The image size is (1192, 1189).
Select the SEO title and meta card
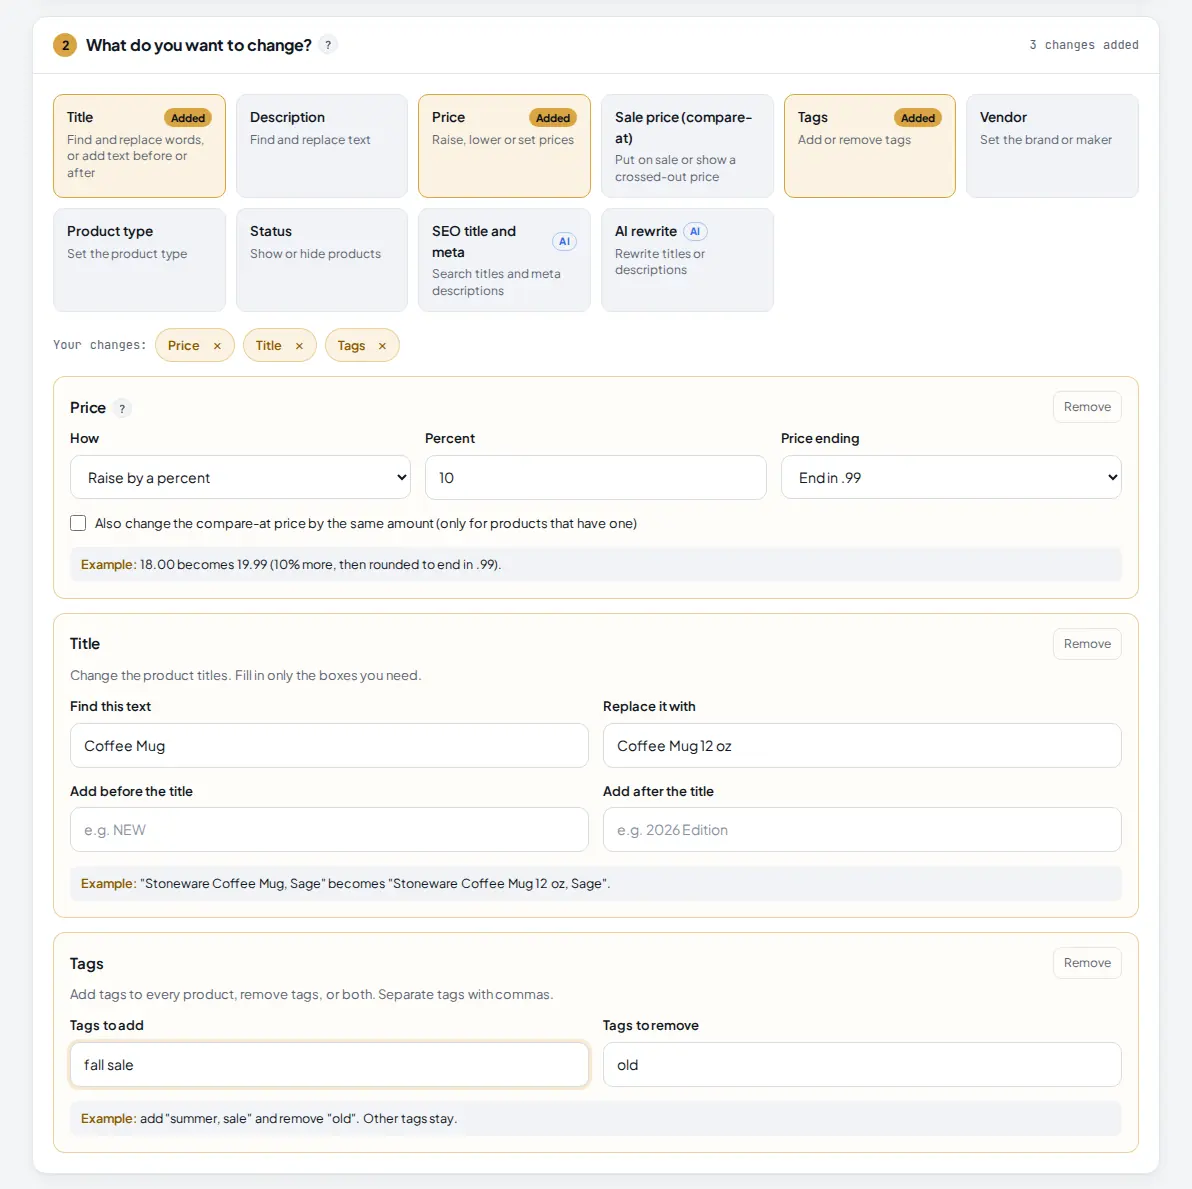pyautogui.click(x=504, y=260)
